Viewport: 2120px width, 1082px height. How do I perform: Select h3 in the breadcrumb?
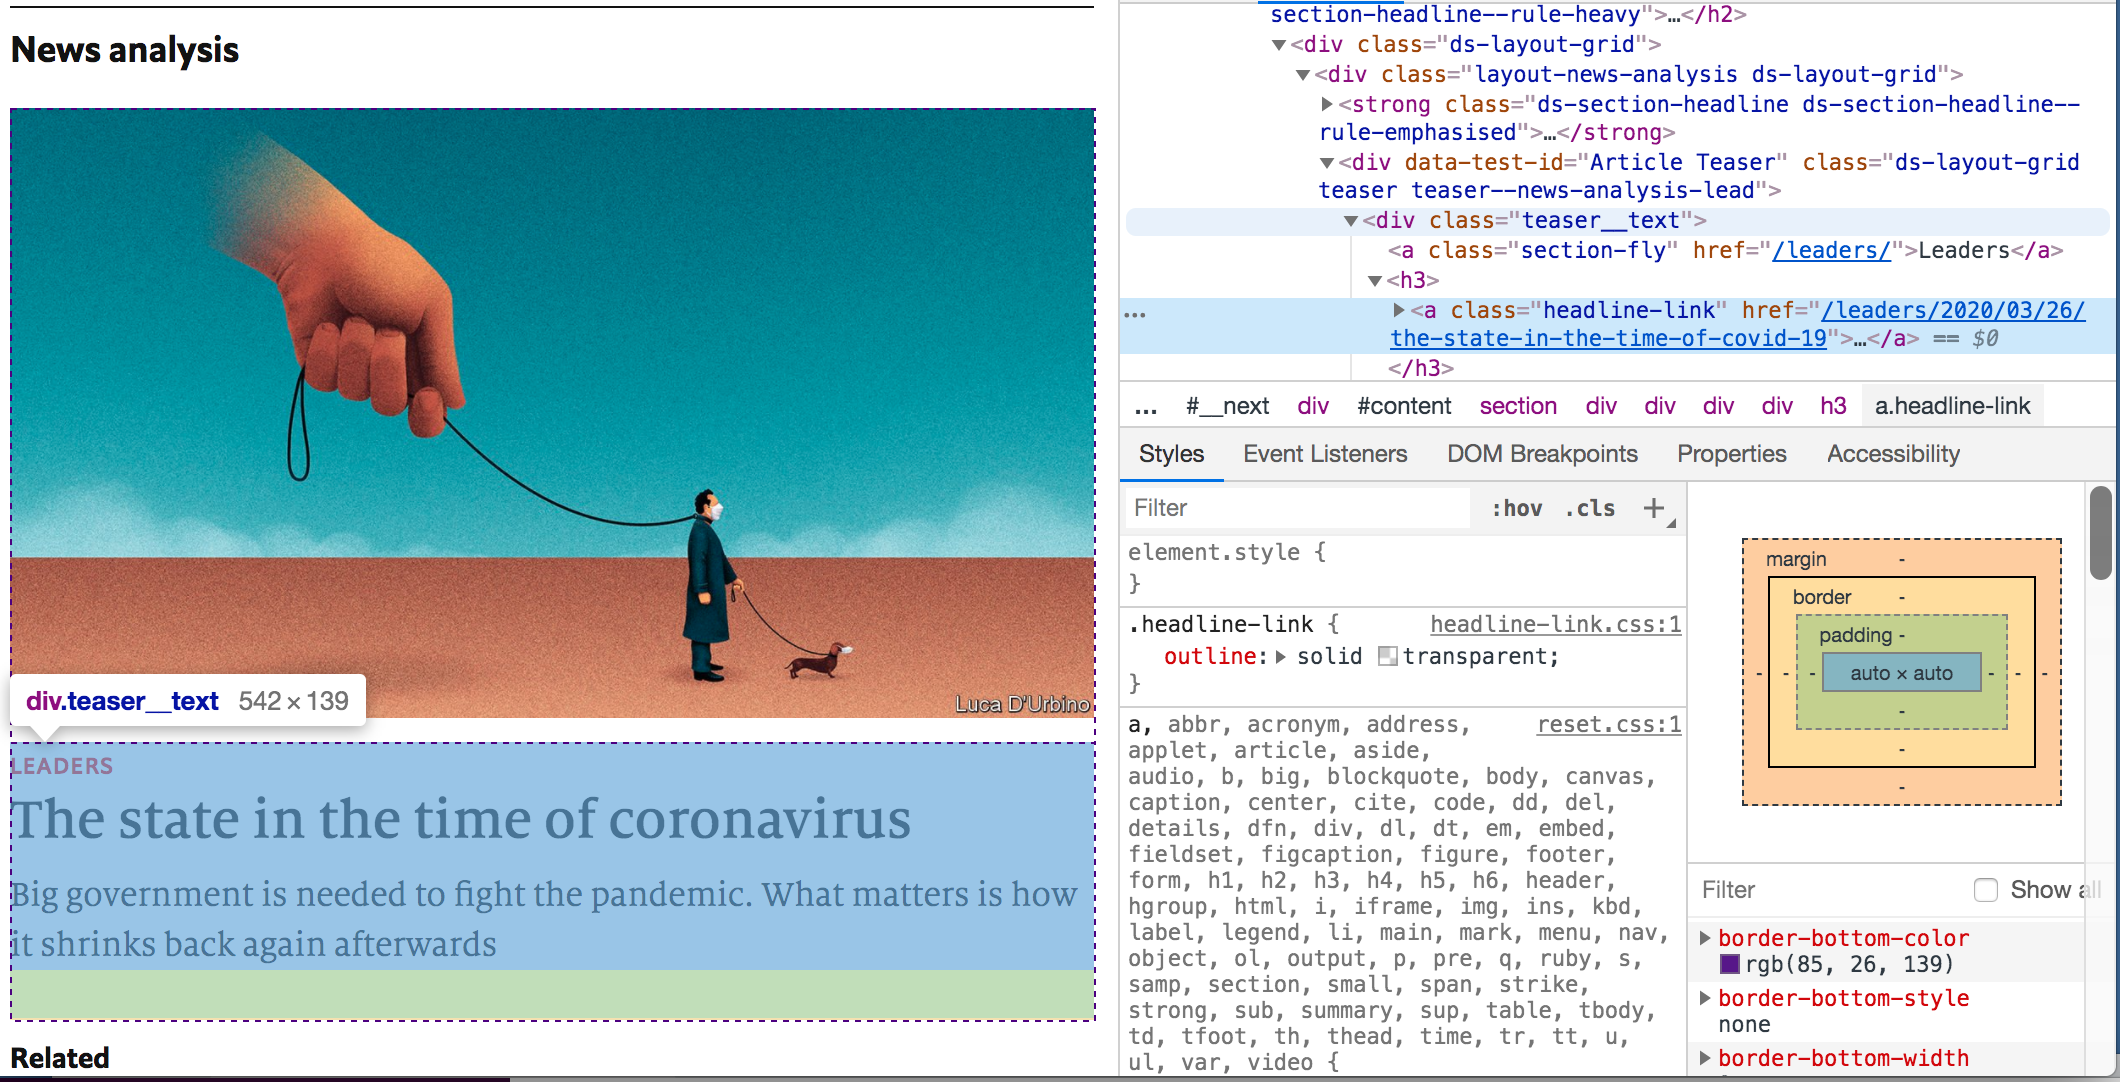(x=1833, y=406)
